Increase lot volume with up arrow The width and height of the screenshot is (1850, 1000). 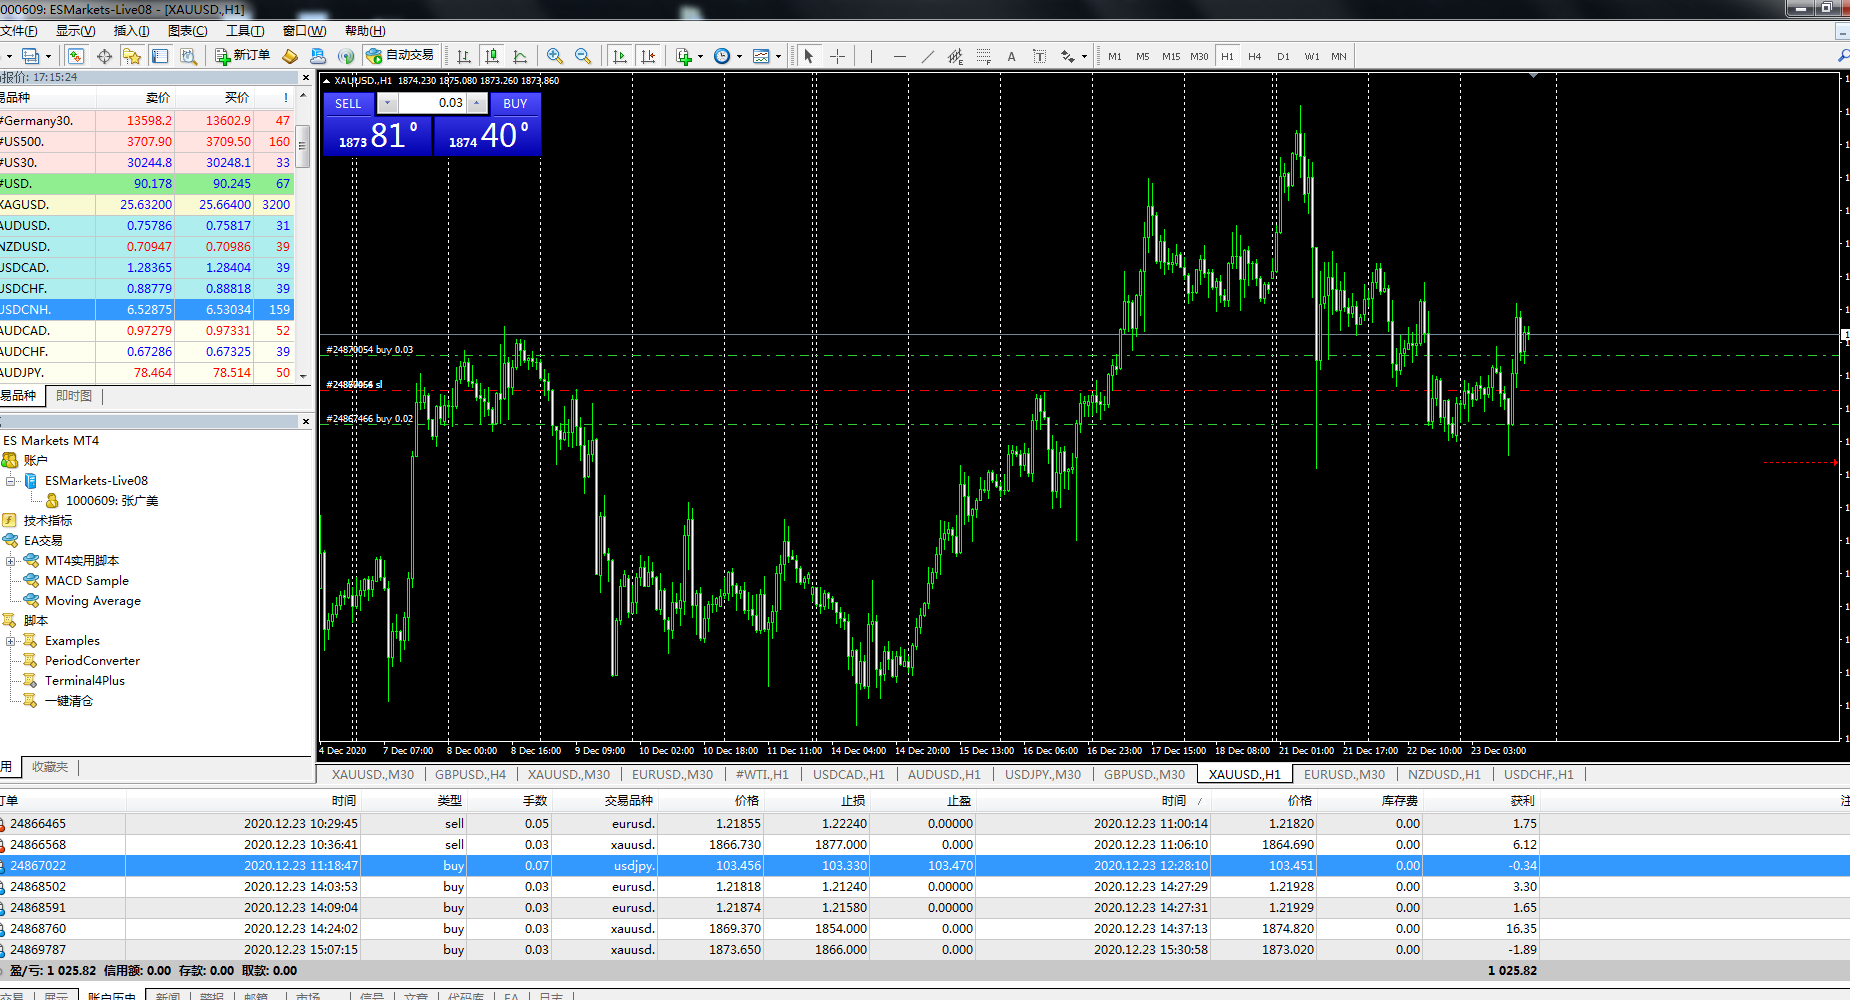[477, 103]
